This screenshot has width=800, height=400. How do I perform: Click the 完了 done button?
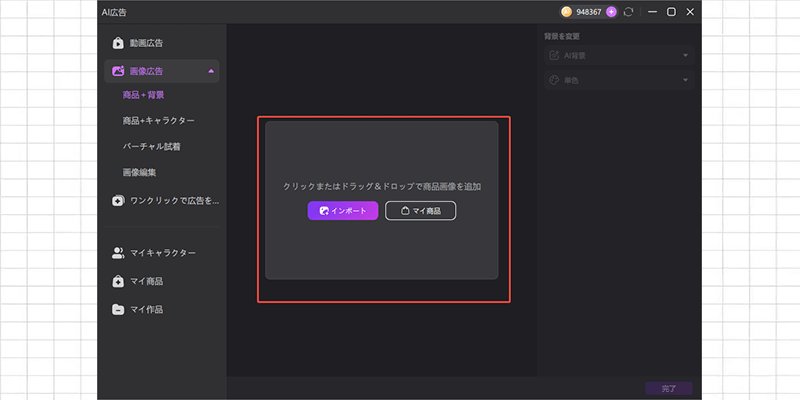tap(669, 389)
